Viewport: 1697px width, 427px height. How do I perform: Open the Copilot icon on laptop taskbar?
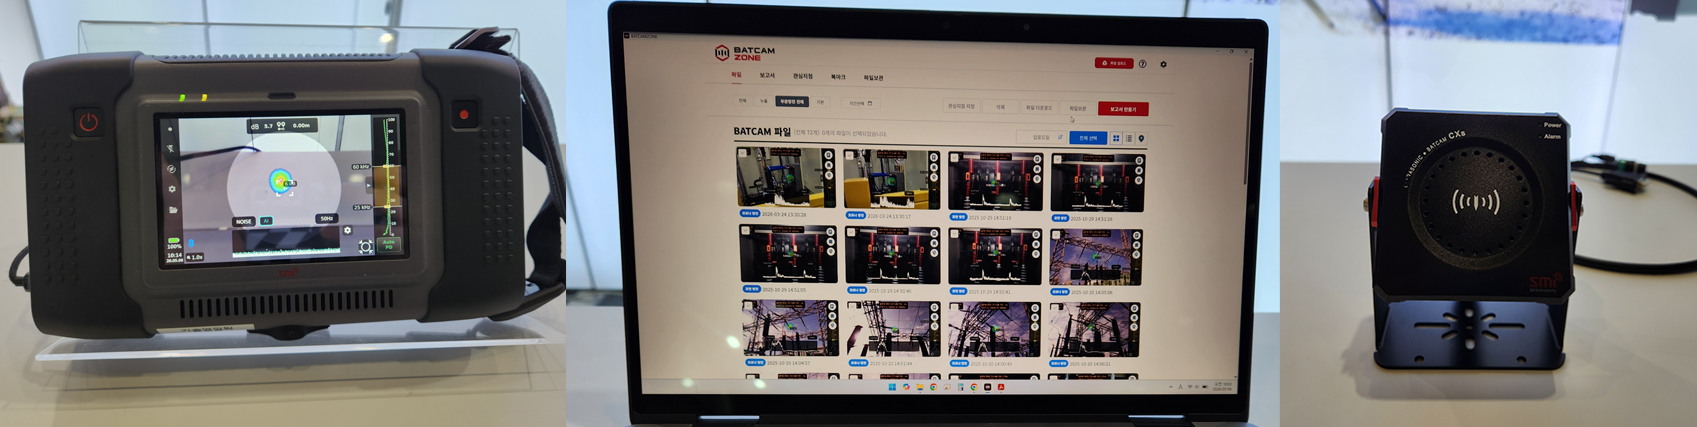906,387
